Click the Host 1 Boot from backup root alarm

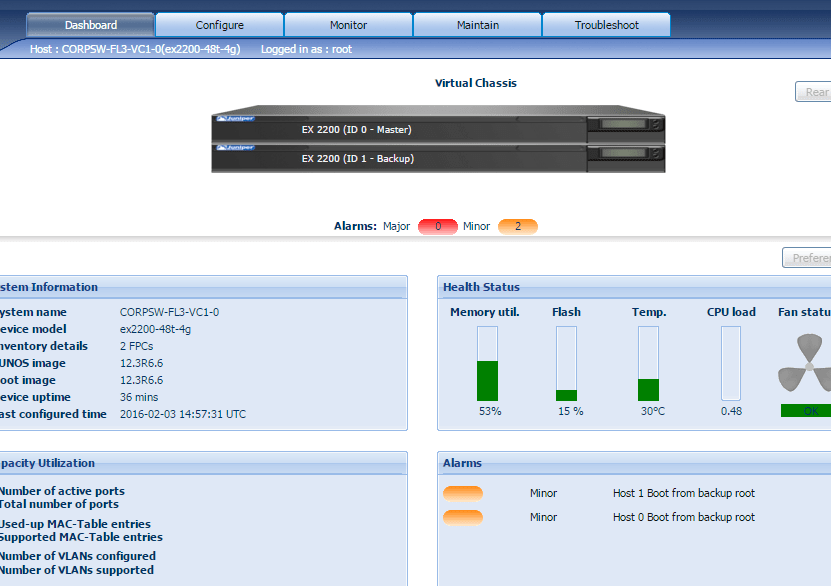point(684,492)
